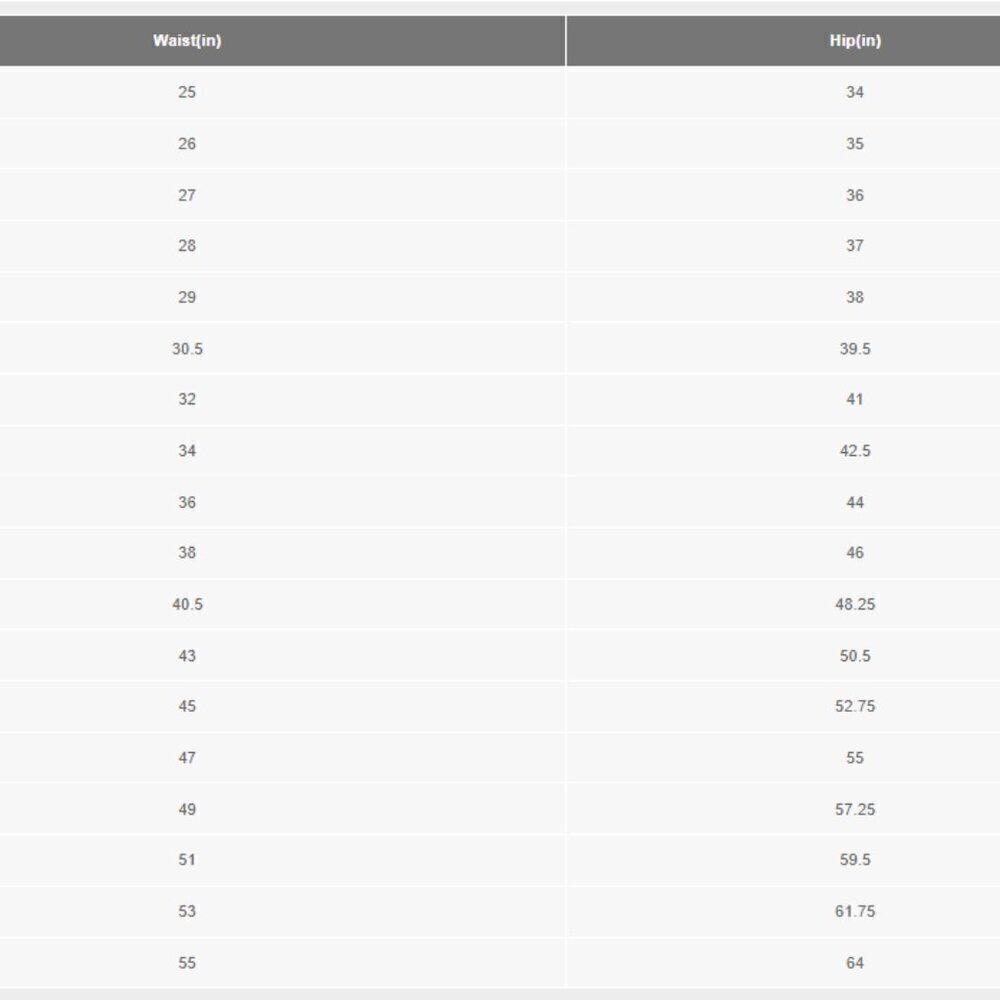Click waist value 43 cell
Screen dimensions: 1000x1000
pyautogui.click(x=187, y=656)
